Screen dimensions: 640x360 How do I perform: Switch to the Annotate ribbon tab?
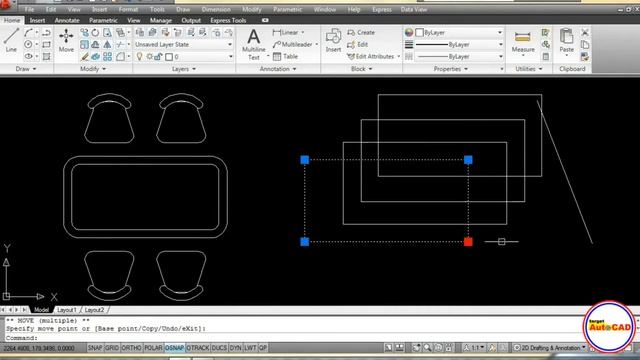click(x=67, y=20)
